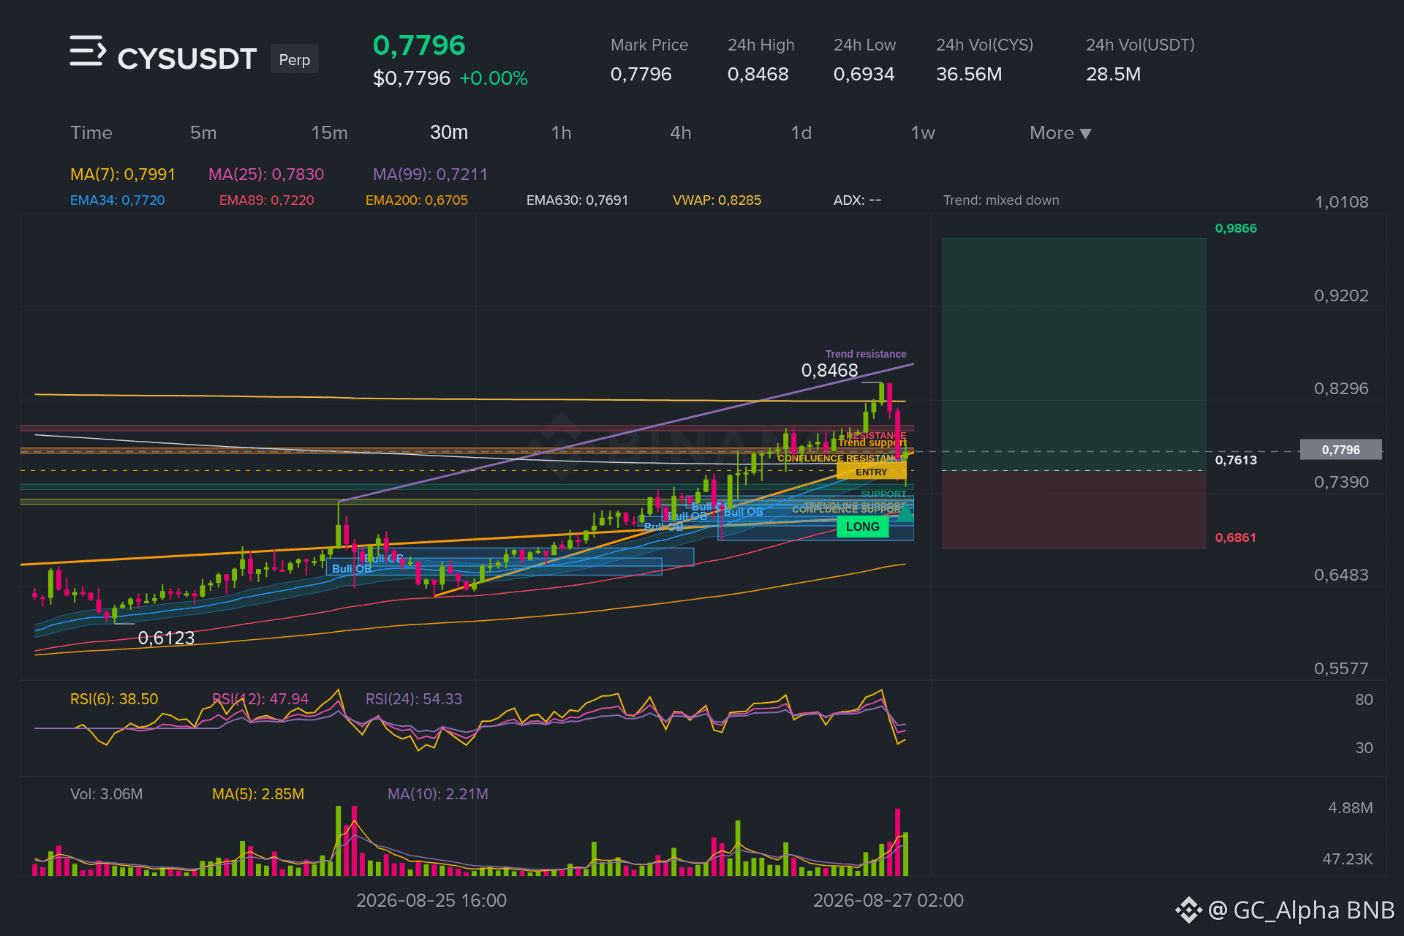Switch to the 4h timeframe
The image size is (1404, 936).
[681, 133]
